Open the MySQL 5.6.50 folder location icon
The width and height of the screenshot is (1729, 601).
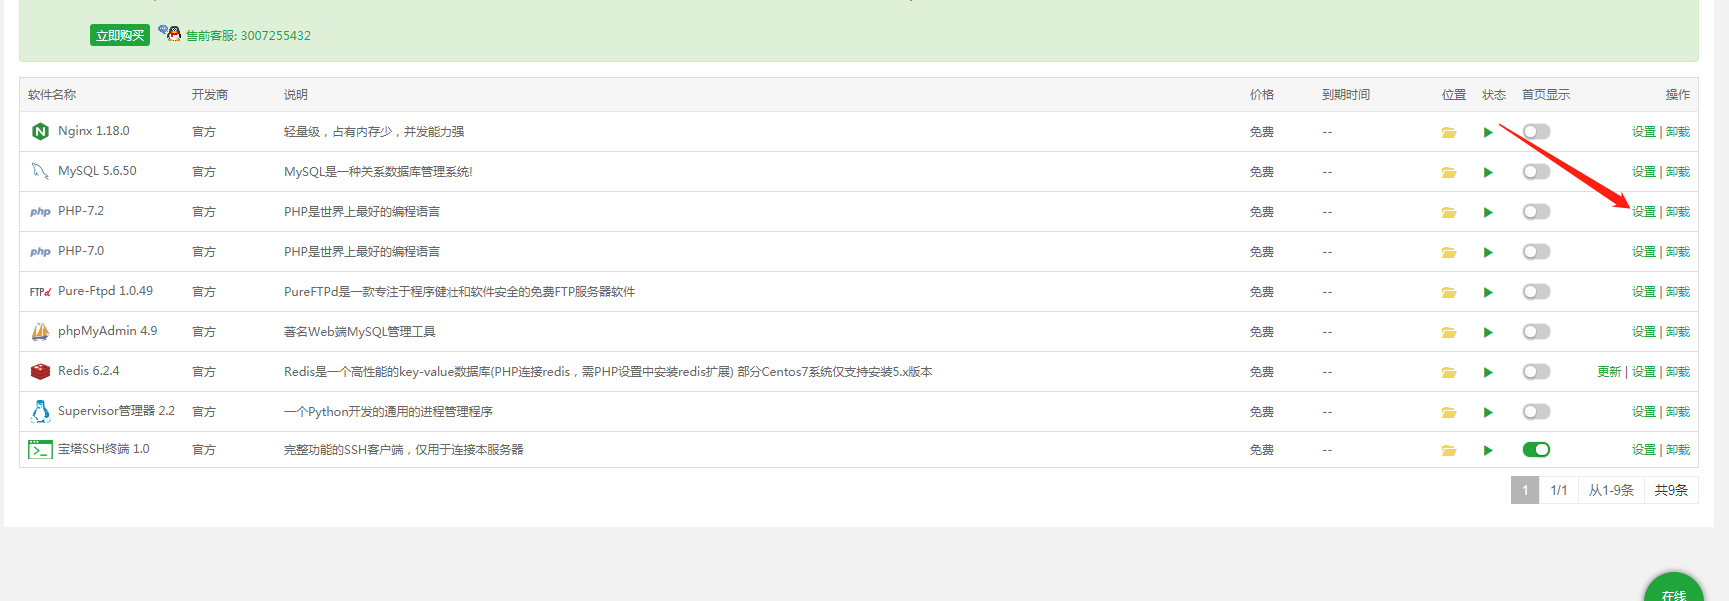click(1448, 172)
